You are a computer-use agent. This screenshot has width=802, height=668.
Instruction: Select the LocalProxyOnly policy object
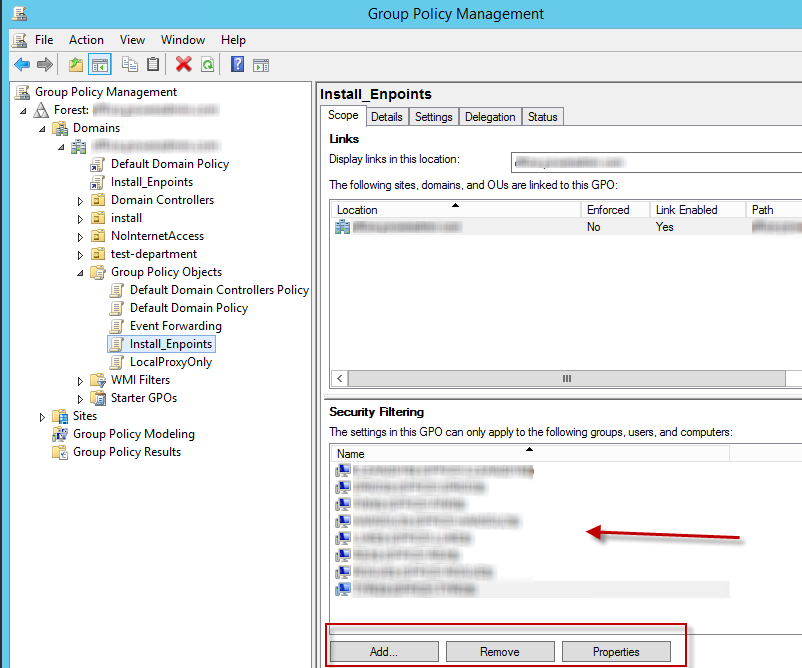170,362
